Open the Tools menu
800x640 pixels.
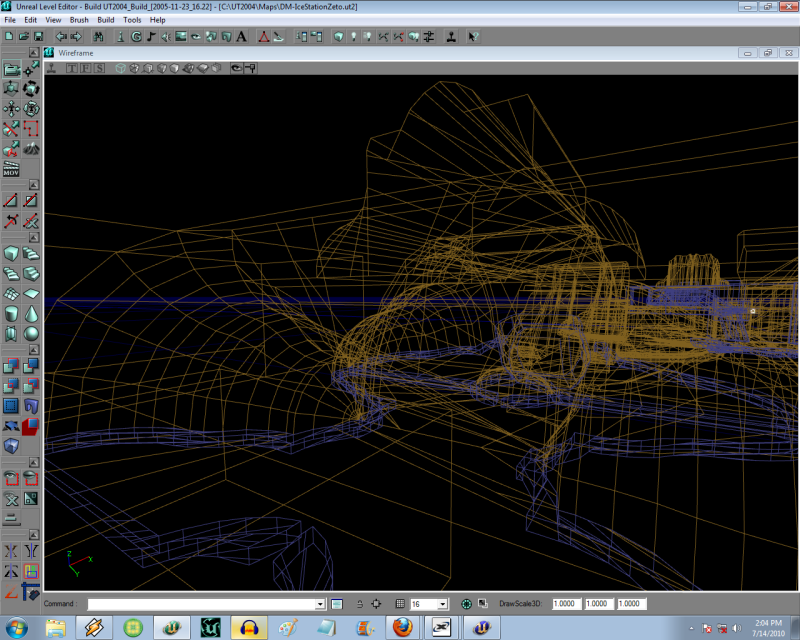132,20
